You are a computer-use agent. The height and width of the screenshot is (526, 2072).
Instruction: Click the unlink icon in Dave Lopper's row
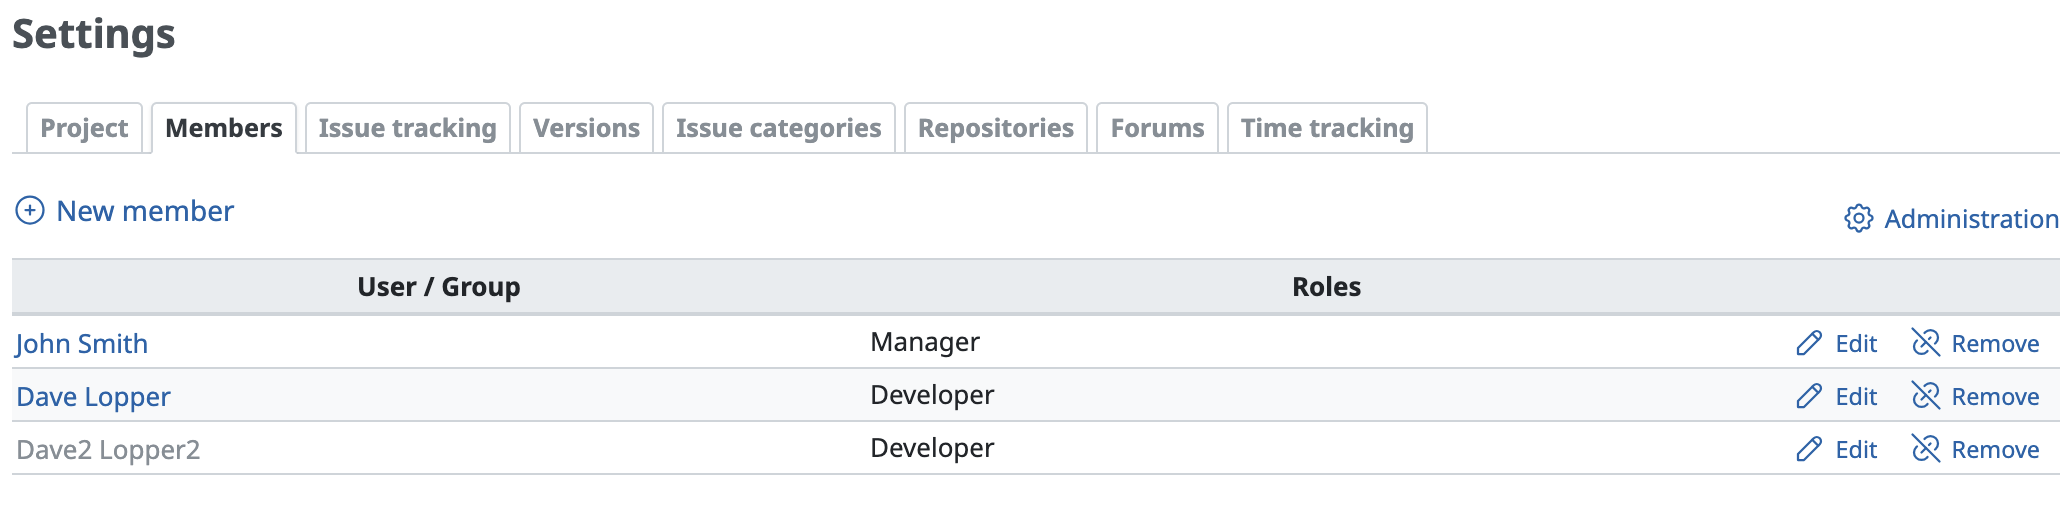tap(1925, 396)
